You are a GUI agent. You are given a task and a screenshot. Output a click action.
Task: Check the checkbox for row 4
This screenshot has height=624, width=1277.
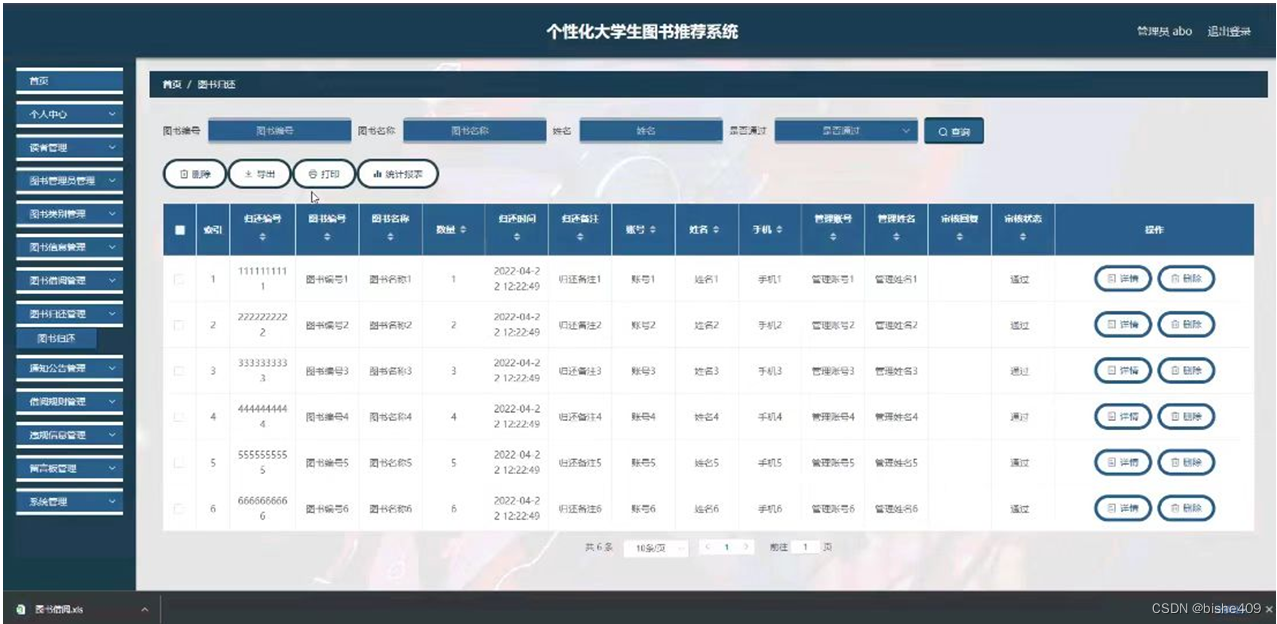(x=180, y=416)
